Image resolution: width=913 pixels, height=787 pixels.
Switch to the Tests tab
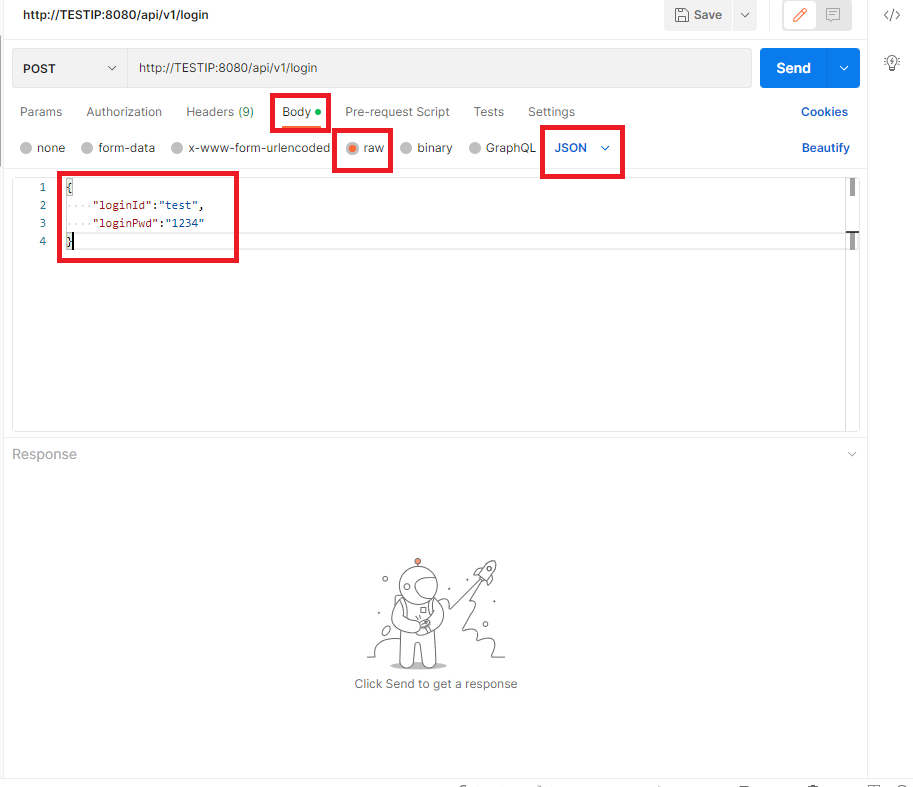(x=489, y=112)
